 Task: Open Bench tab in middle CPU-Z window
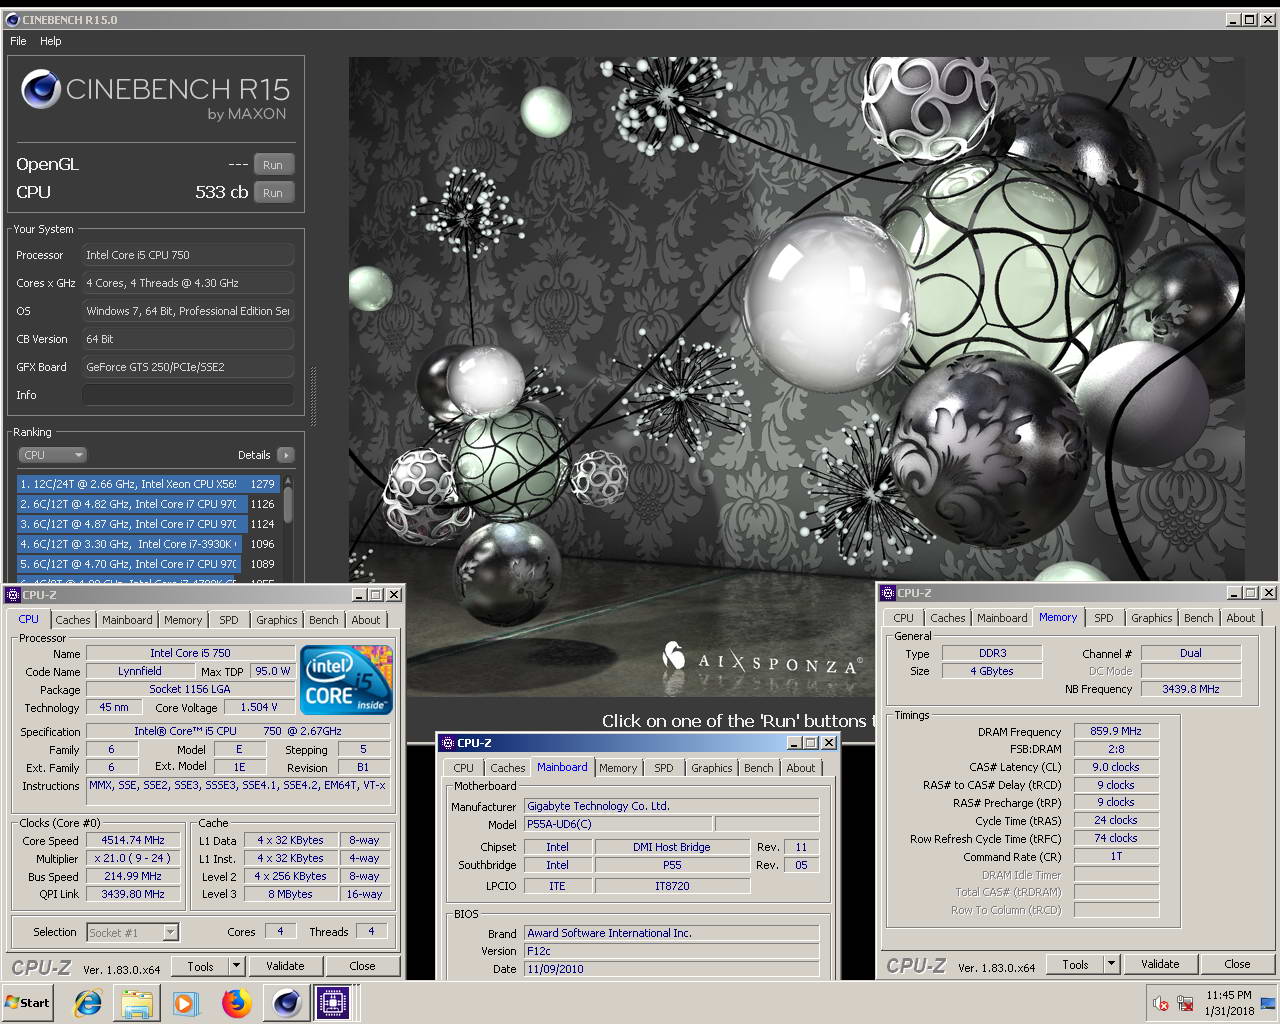point(759,768)
